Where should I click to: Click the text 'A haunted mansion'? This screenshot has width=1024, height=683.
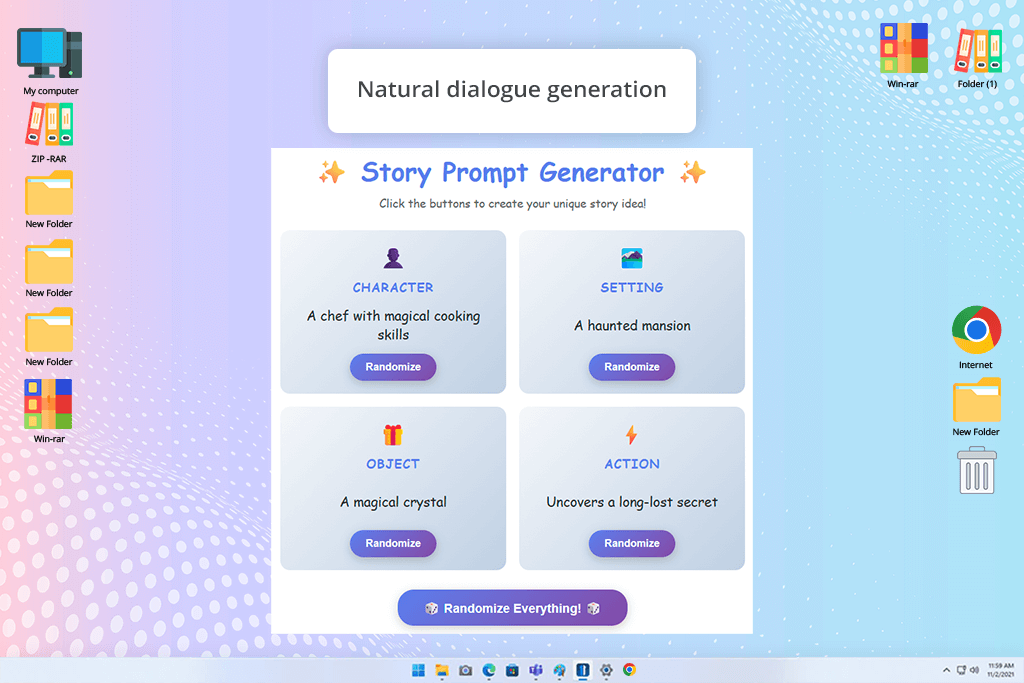click(x=632, y=325)
